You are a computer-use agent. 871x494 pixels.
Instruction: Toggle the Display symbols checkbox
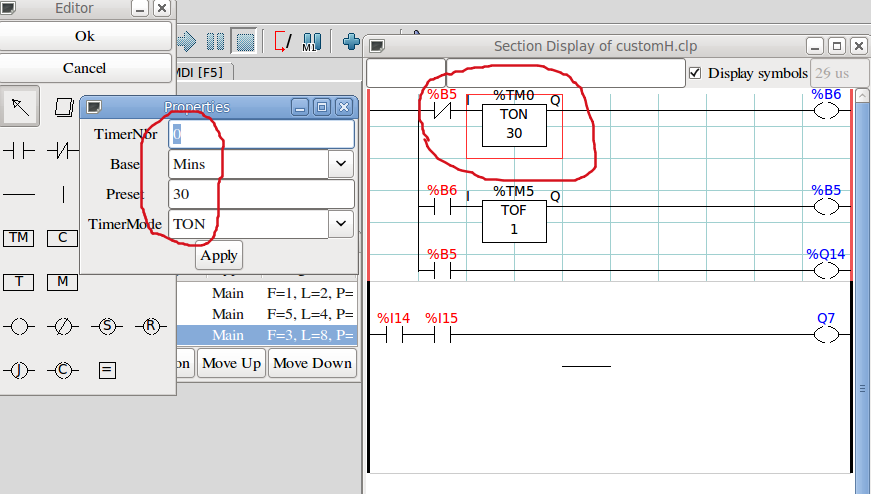[x=695, y=73]
